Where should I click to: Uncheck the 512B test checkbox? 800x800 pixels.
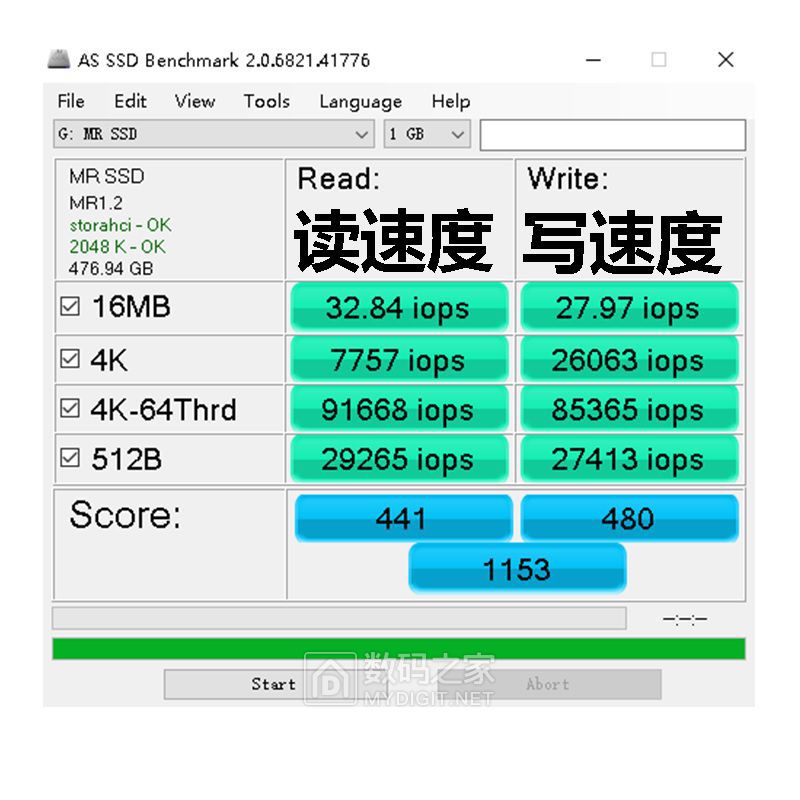click(70, 458)
